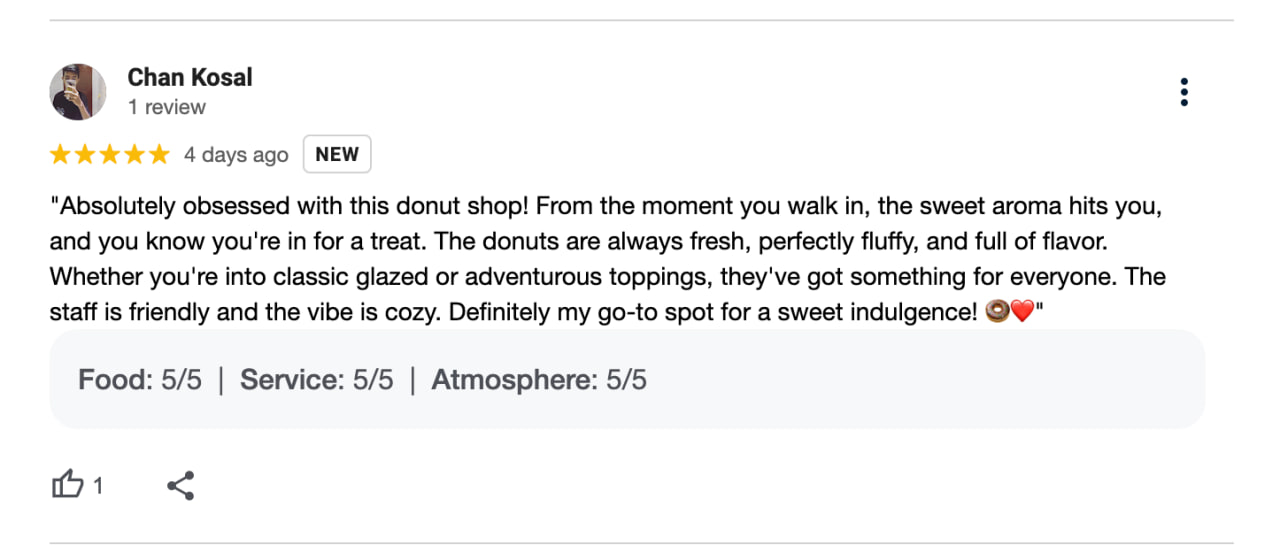Click the Service: 5/5 rating label
Viewport: 1280px width, 545px height.
point(316,380)
